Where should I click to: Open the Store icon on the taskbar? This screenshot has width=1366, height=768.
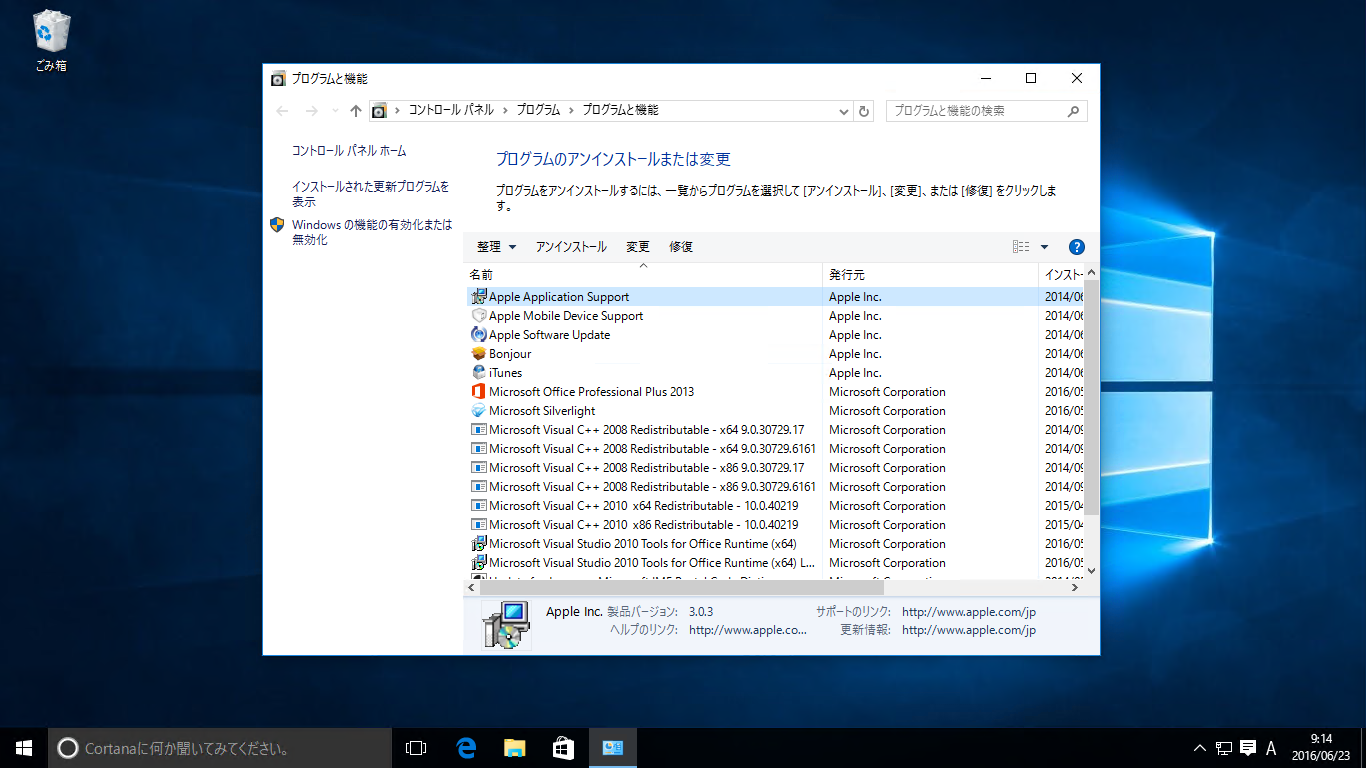(x=563, y=747)
